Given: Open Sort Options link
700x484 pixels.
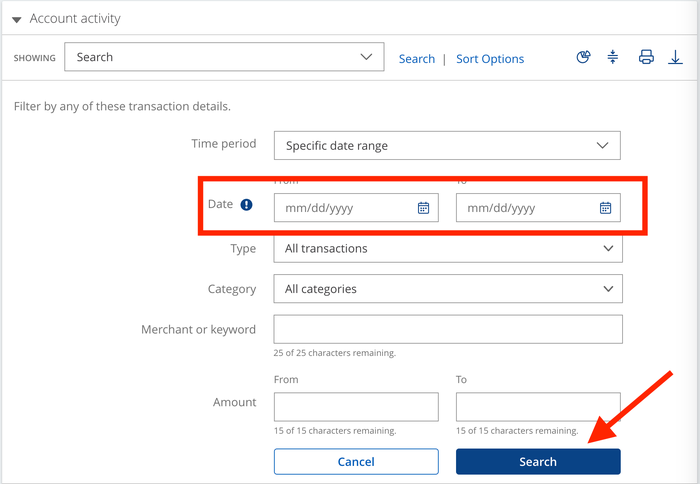Looking at the screenshot, I should (490, 58).
